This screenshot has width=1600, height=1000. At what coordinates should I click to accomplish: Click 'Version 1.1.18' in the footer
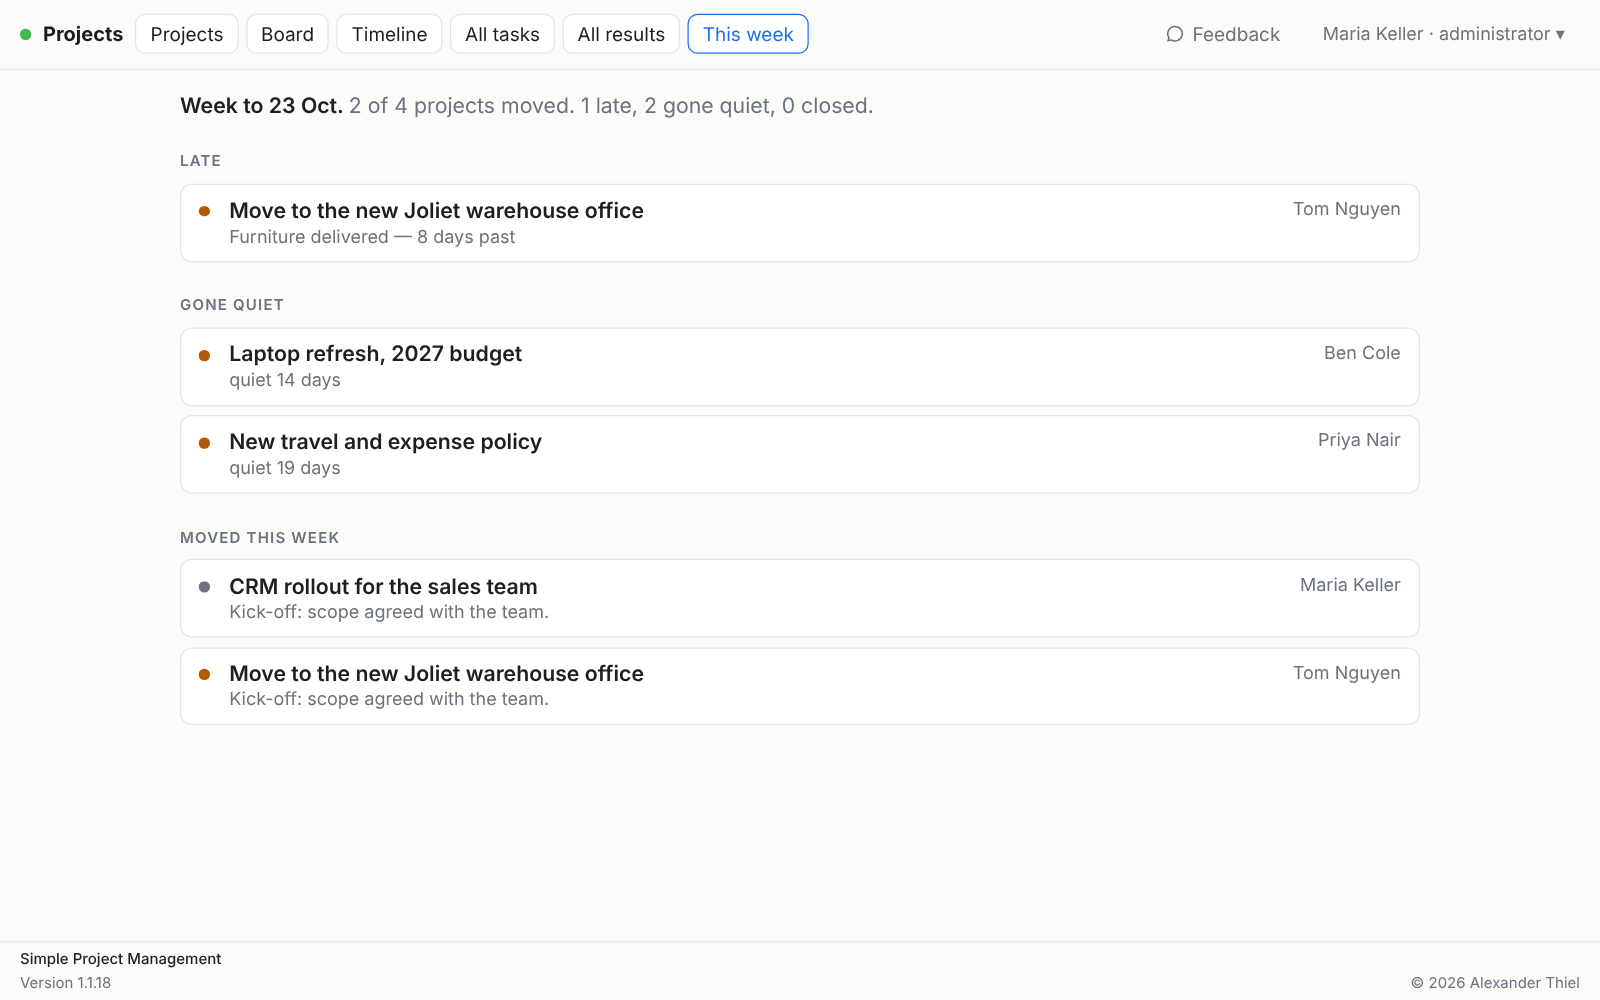(65, 983)
